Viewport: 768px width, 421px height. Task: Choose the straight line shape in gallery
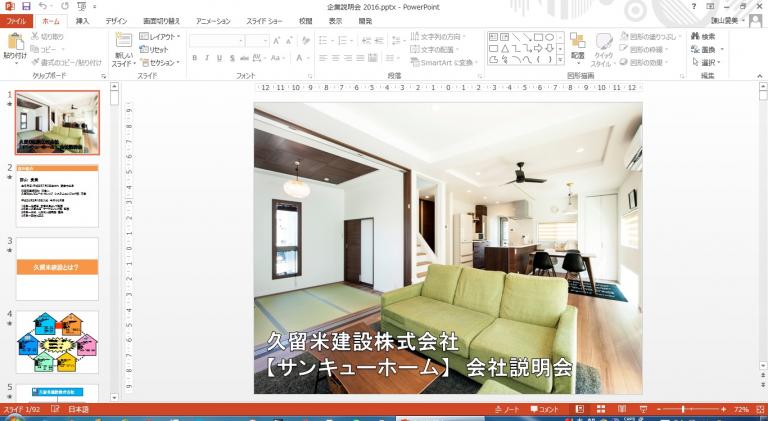pos(516,37)
